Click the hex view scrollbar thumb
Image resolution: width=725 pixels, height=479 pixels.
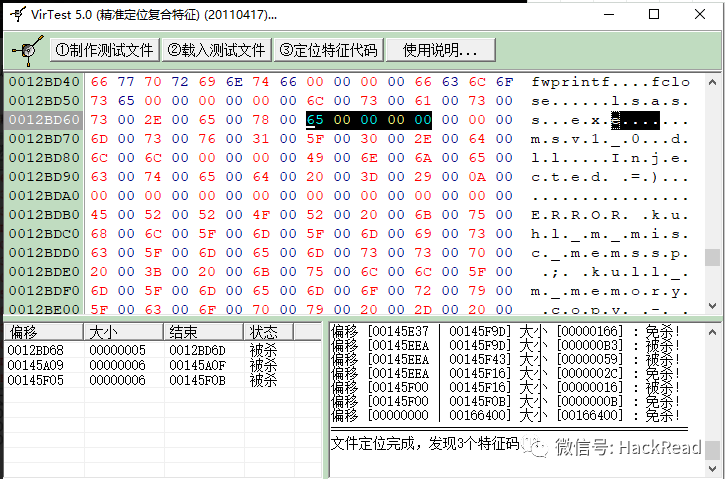712,258
